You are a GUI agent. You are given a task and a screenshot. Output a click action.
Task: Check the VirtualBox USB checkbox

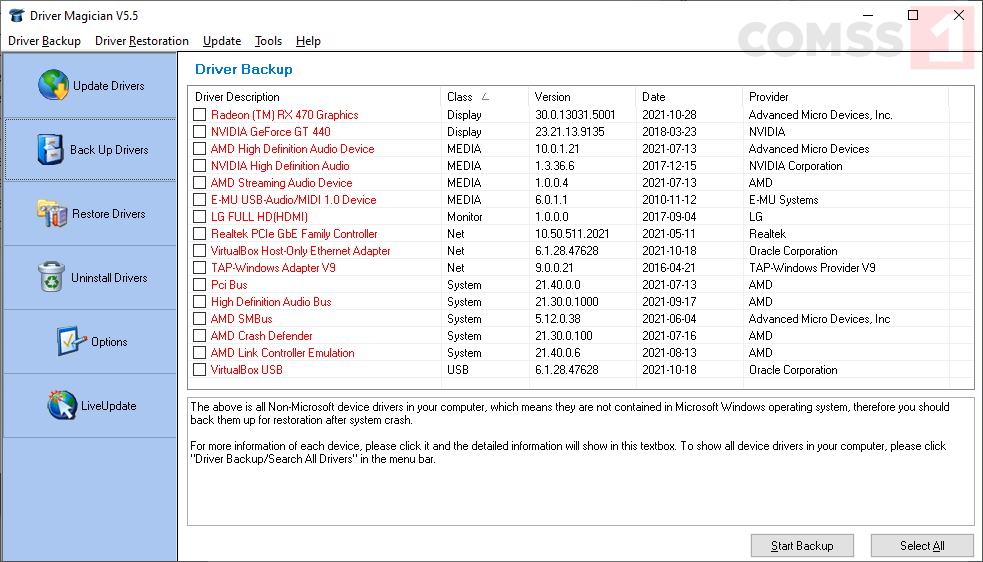tap(199, 369)
